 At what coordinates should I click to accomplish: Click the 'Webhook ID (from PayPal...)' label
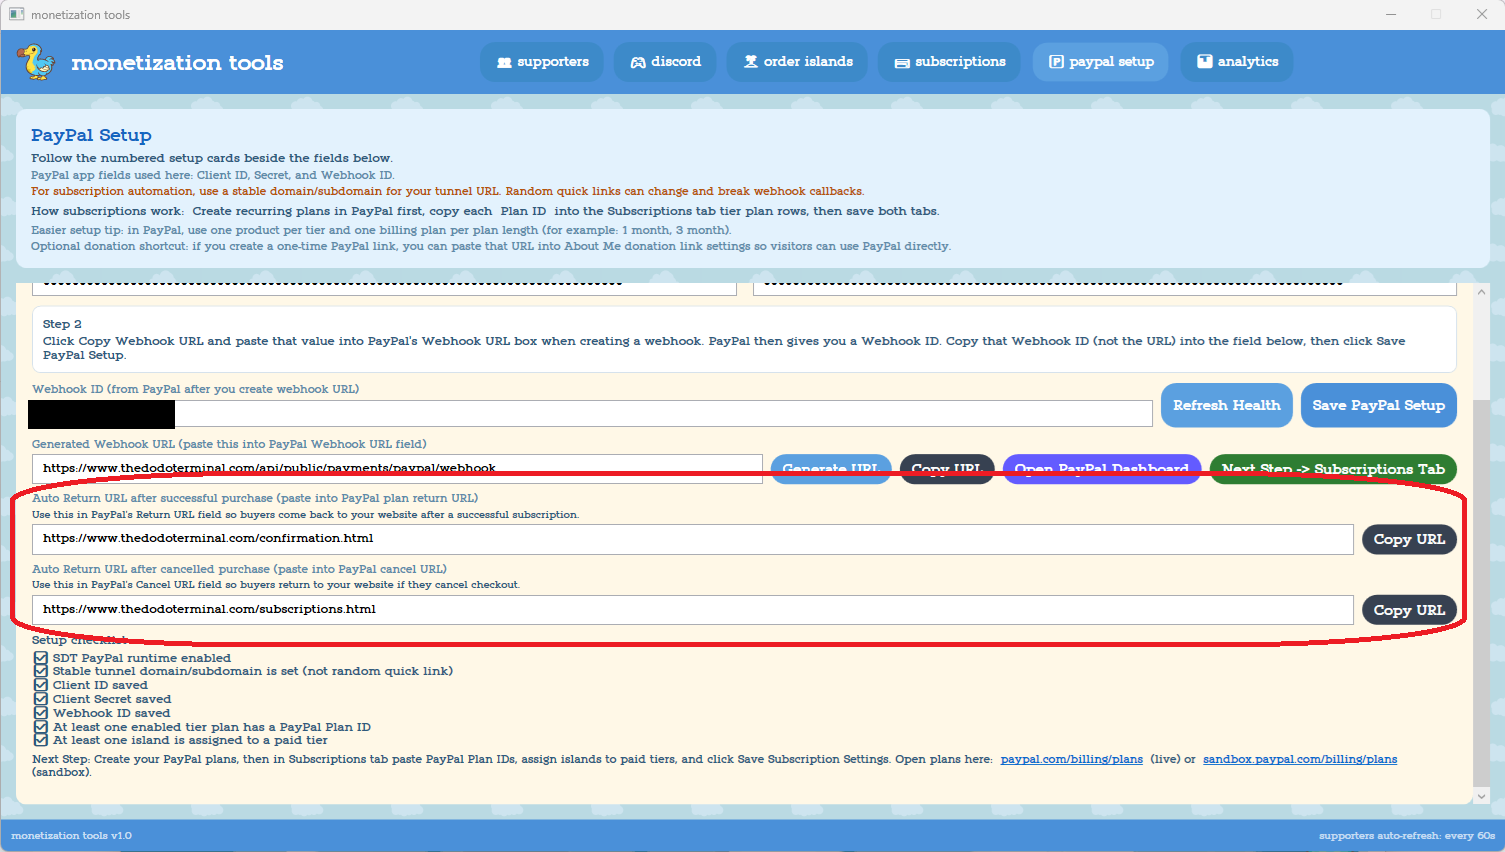[195, 389]
